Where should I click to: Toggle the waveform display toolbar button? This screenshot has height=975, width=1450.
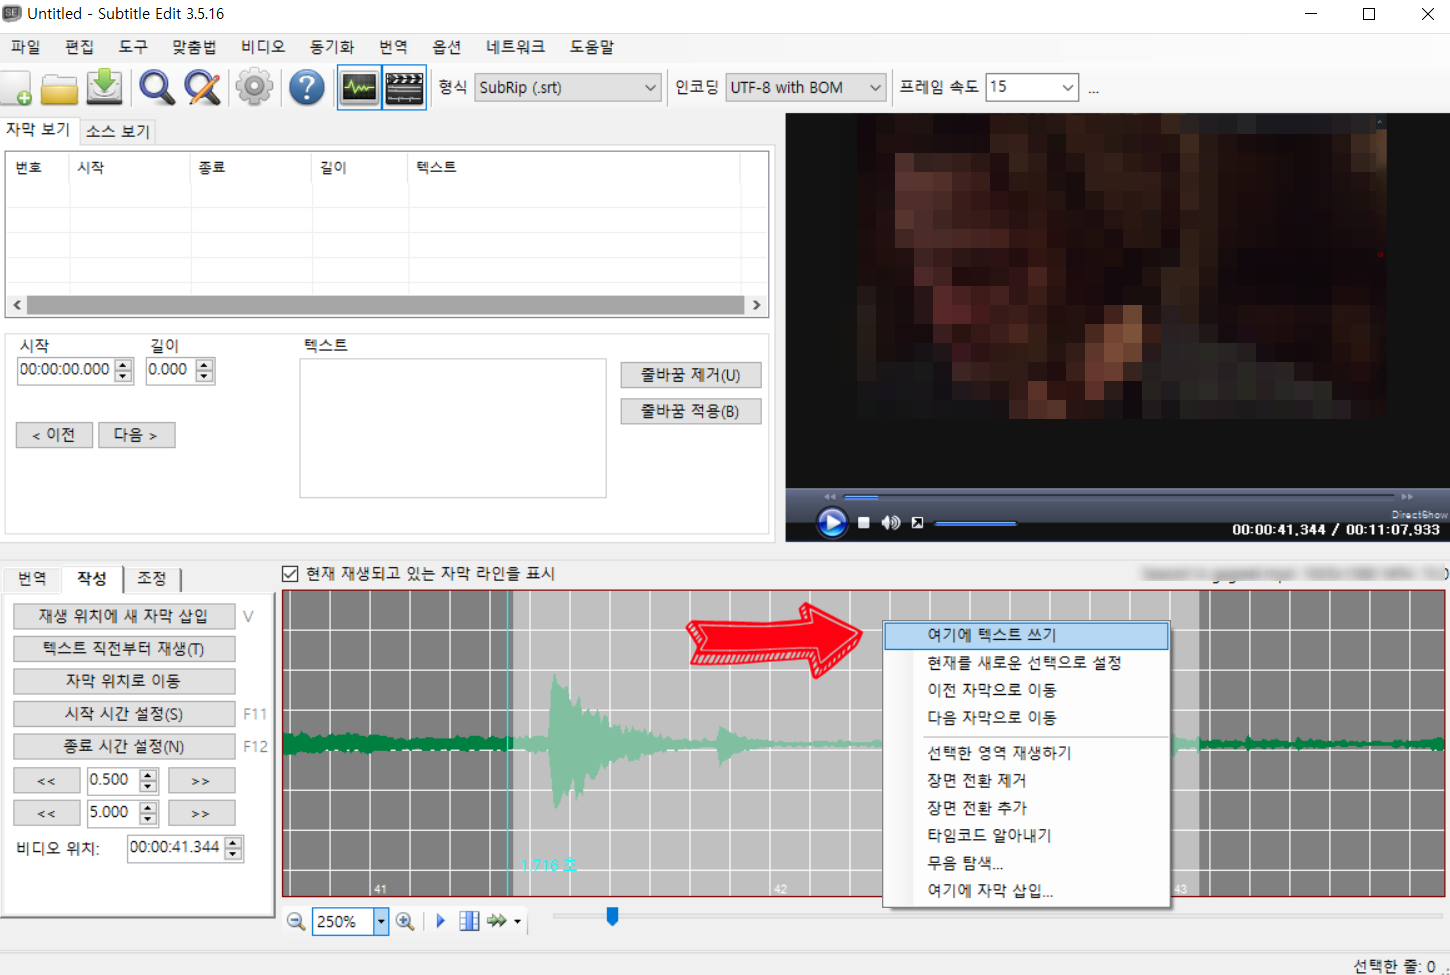358,87
